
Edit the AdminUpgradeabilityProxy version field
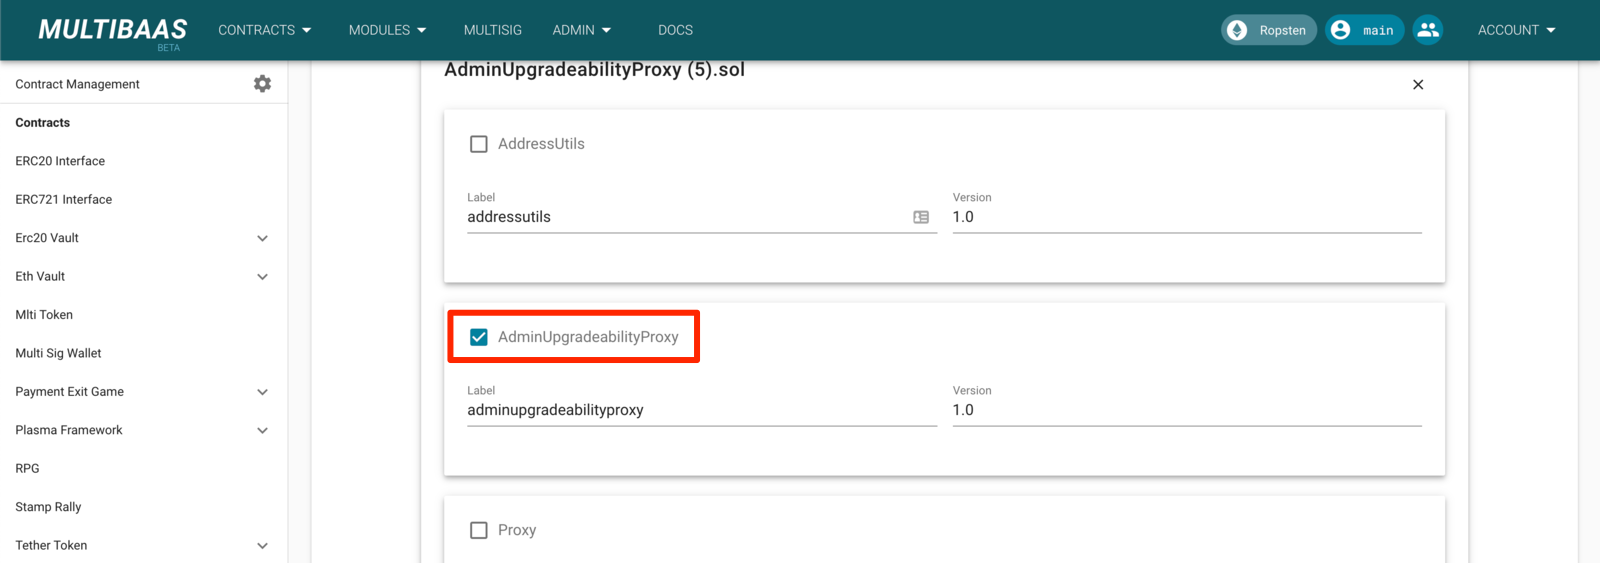coord(1187,410)
